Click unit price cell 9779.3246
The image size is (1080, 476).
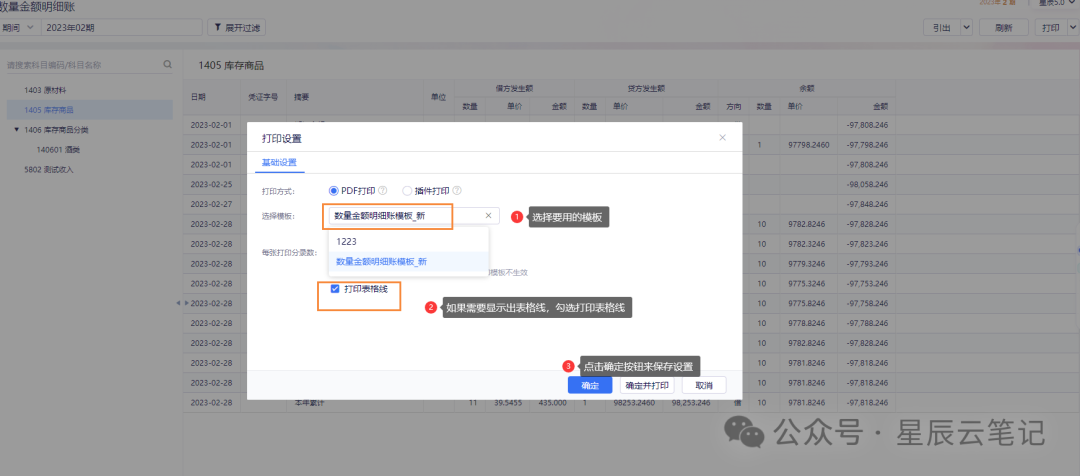click(809, 263)
